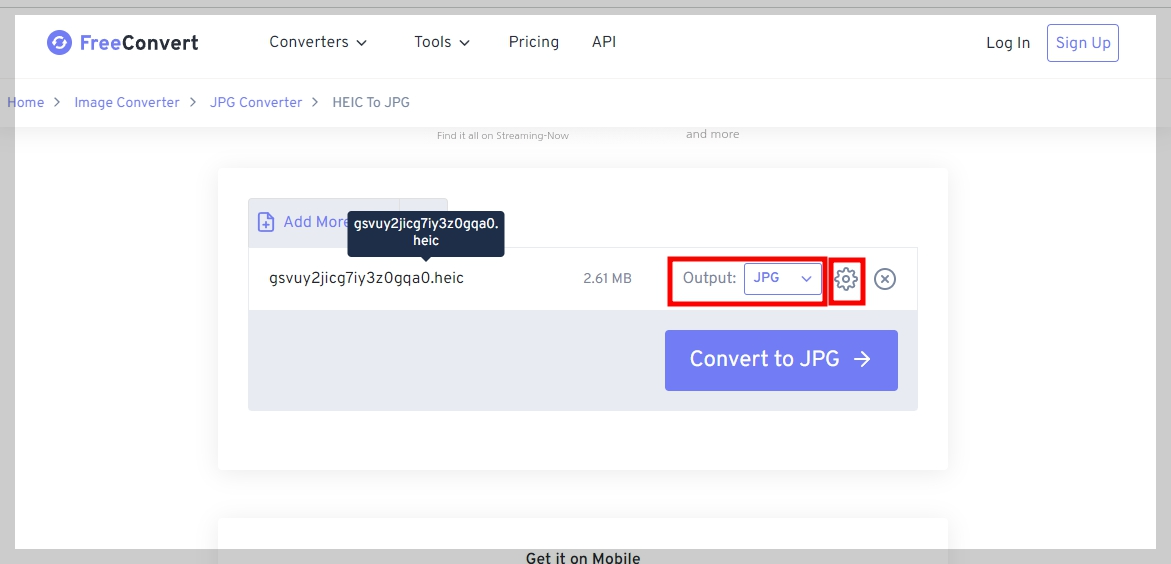Open Image Converter breadcrumb link
1171x564 pixels.
(127, 102)
